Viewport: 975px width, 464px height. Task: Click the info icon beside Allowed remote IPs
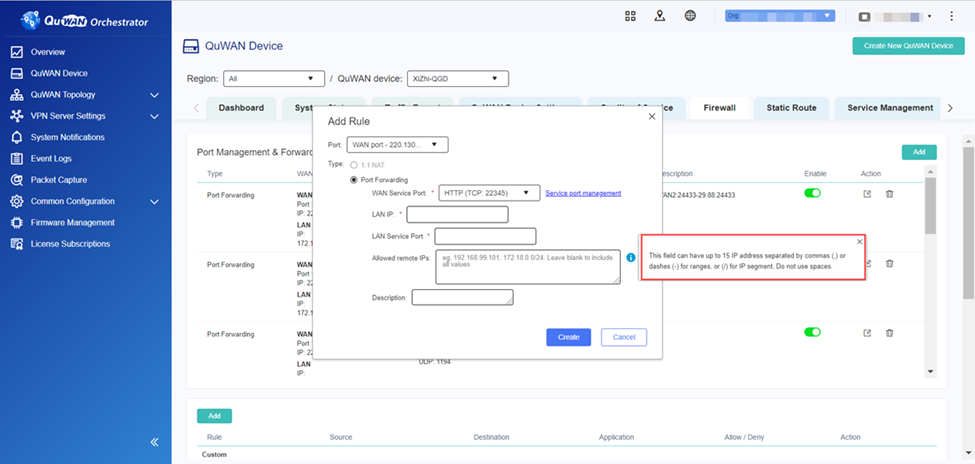631,257
